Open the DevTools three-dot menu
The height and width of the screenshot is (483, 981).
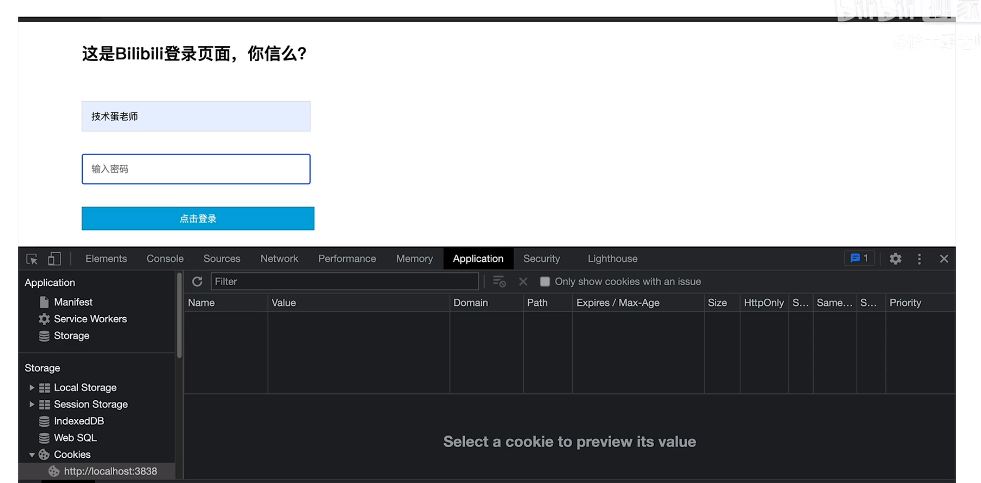click(919, 258)
